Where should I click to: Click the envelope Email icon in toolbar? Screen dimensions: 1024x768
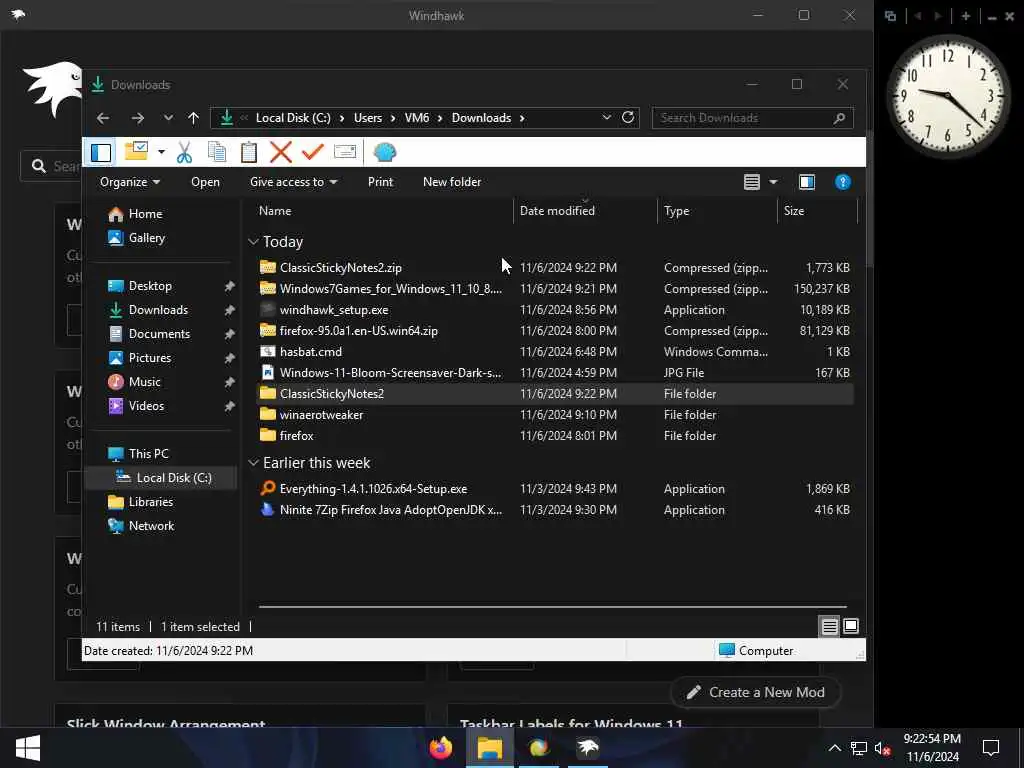pyautogui.click(x=345, y=152)
